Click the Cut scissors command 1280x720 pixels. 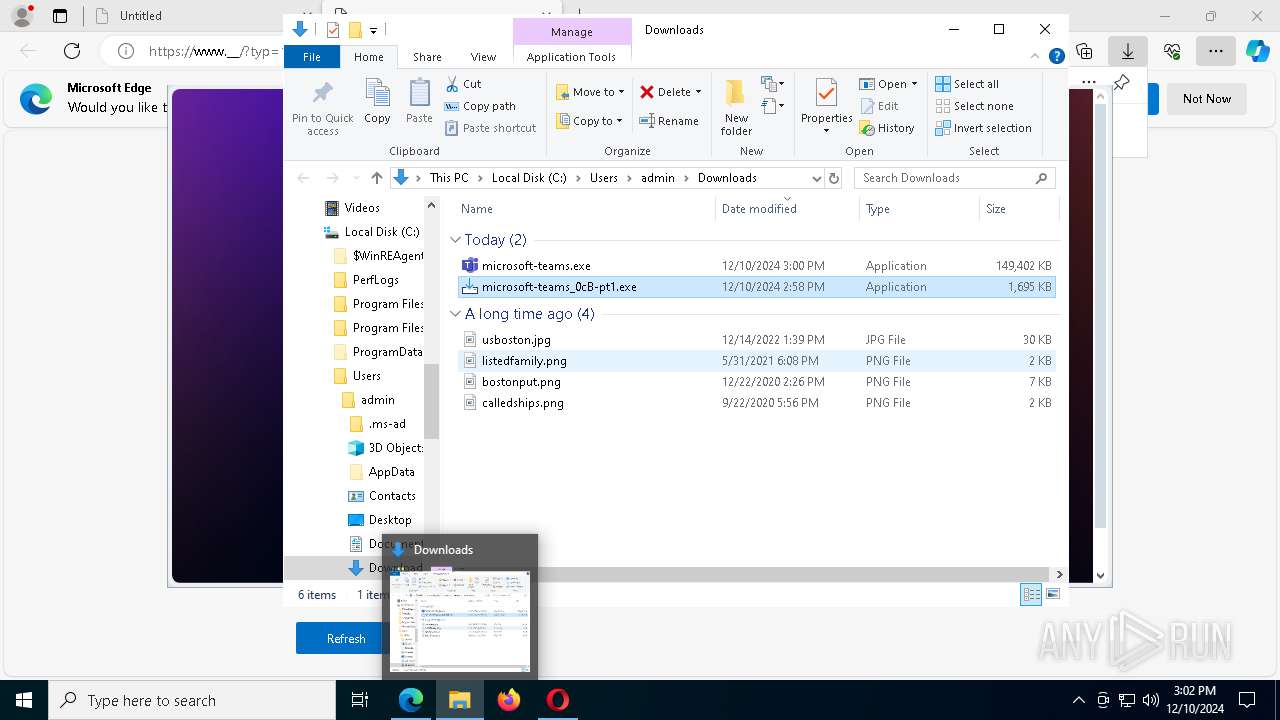point(463,84)
